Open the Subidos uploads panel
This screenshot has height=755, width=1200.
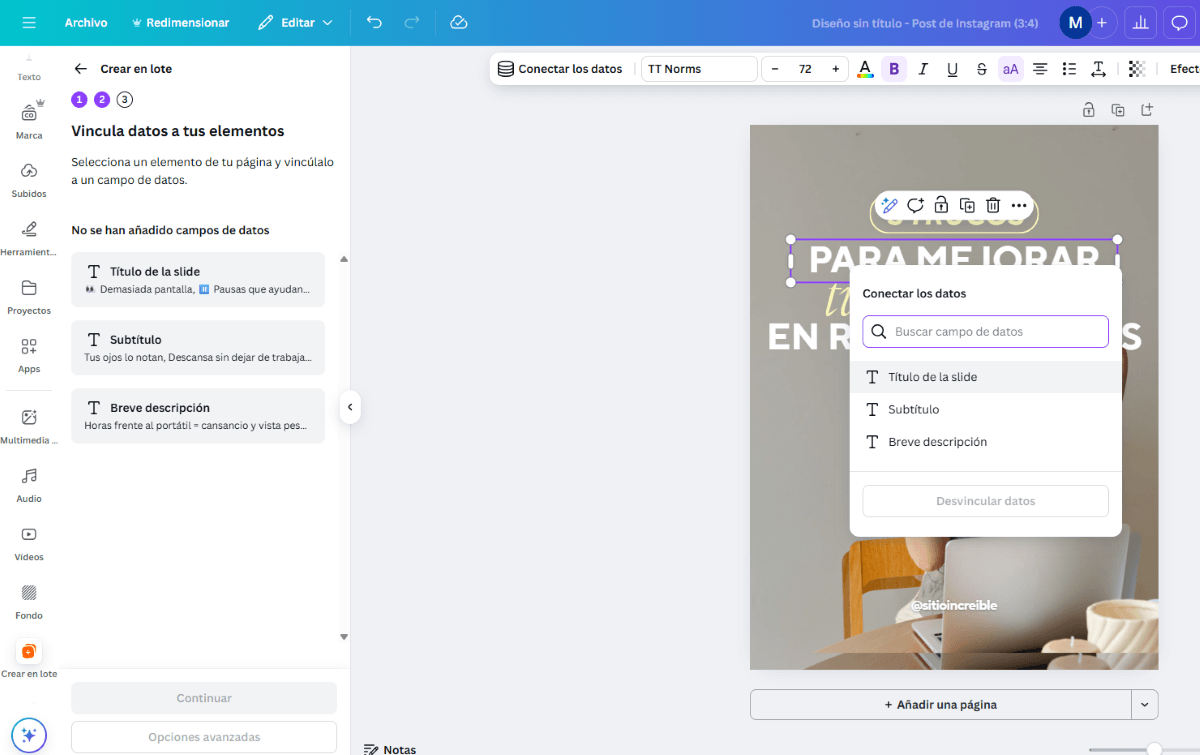(29, 180)
